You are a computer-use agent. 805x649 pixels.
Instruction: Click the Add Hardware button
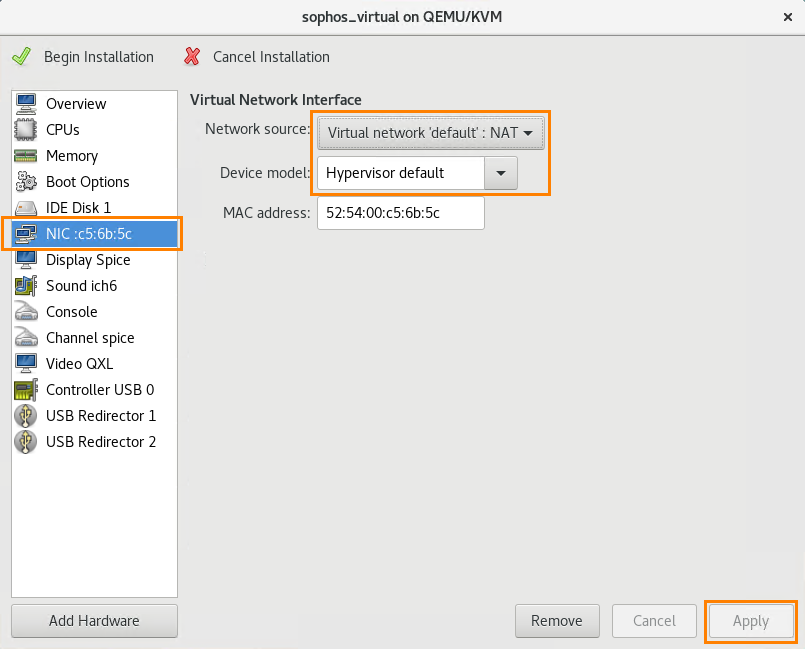[x=94, y=620]
